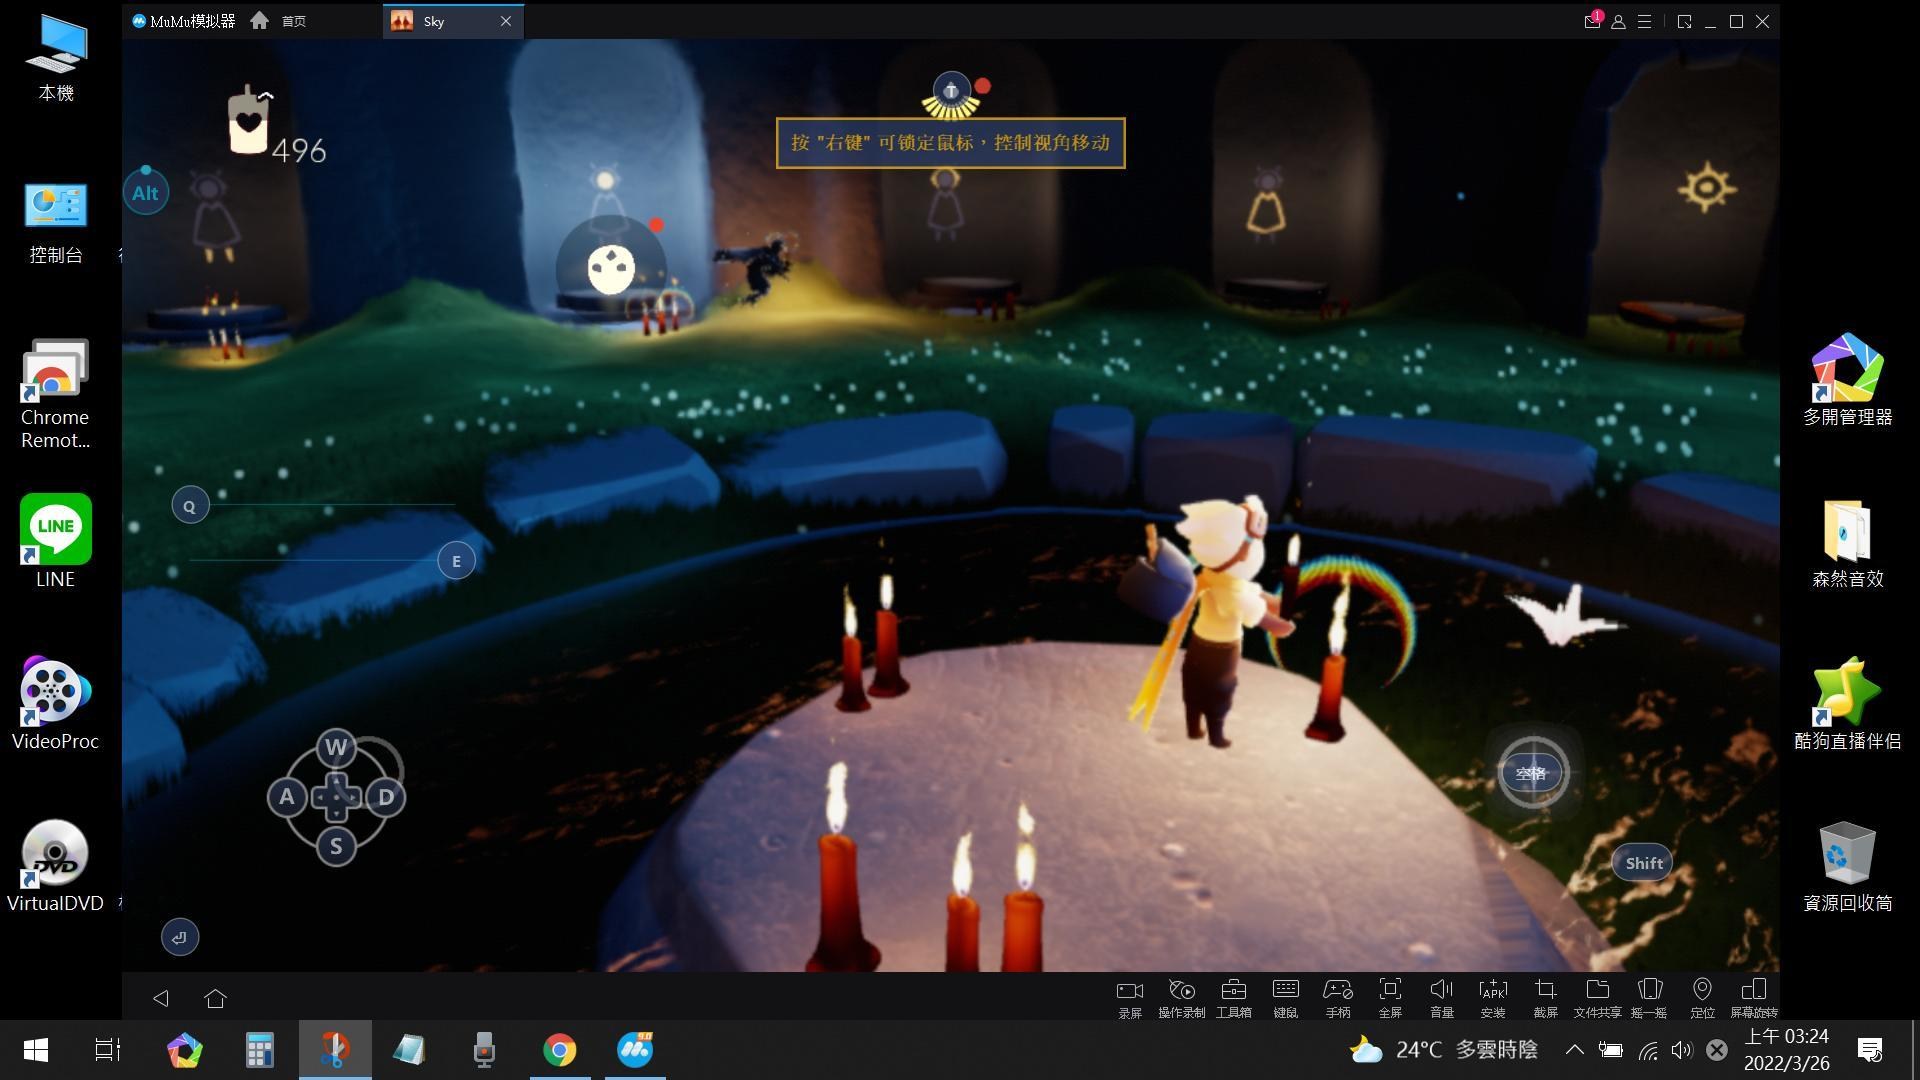This screenshot has height=1080, width=1920.
Task: Take a screenshot with 截屏
Action: click(x=1545, y=997)
